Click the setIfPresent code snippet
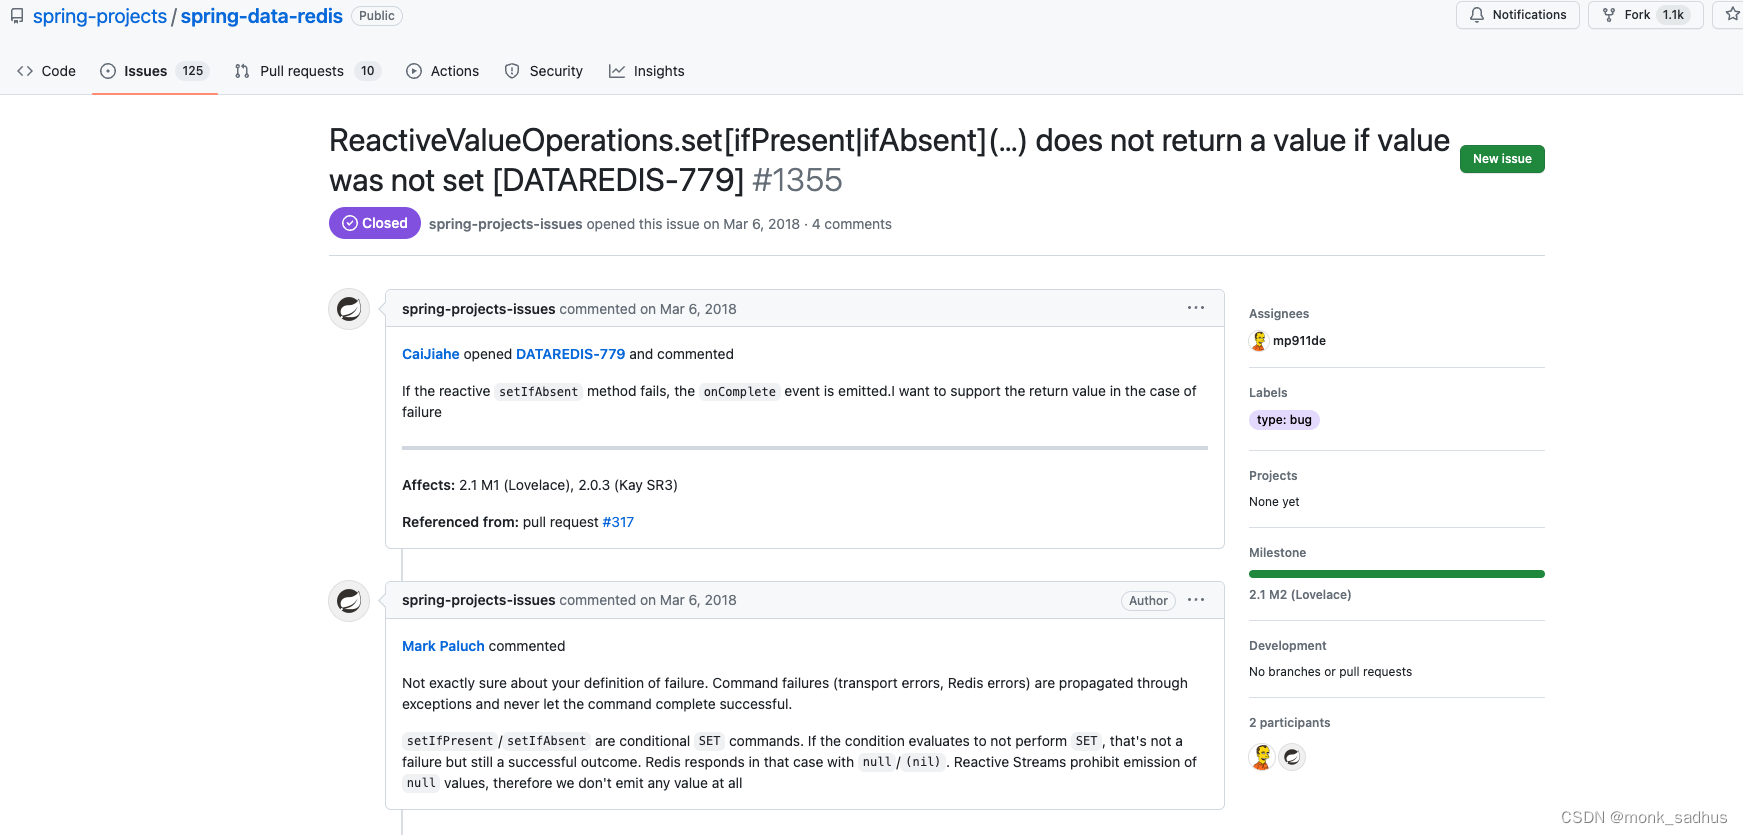This screenshot has height=835, width=1743. (x=450, y=741)
